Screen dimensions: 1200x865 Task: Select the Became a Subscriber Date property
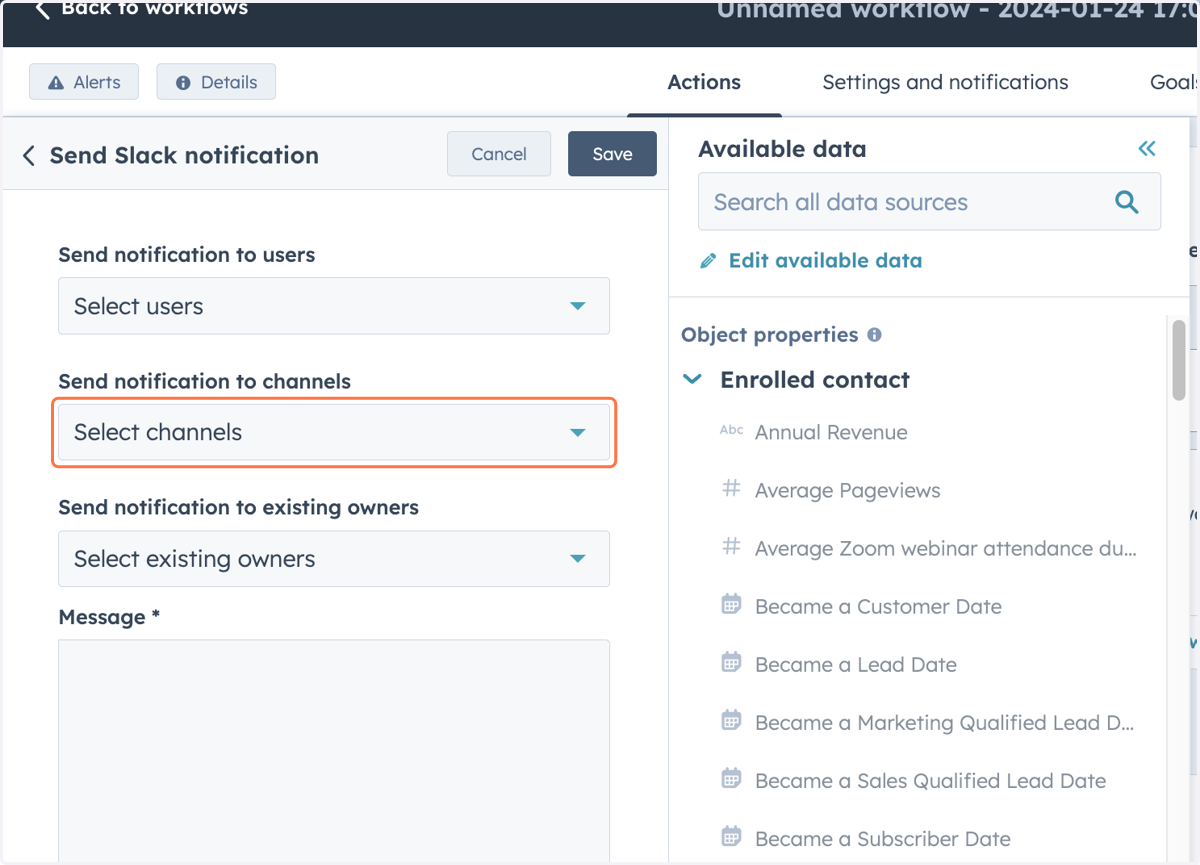(883, 839)
